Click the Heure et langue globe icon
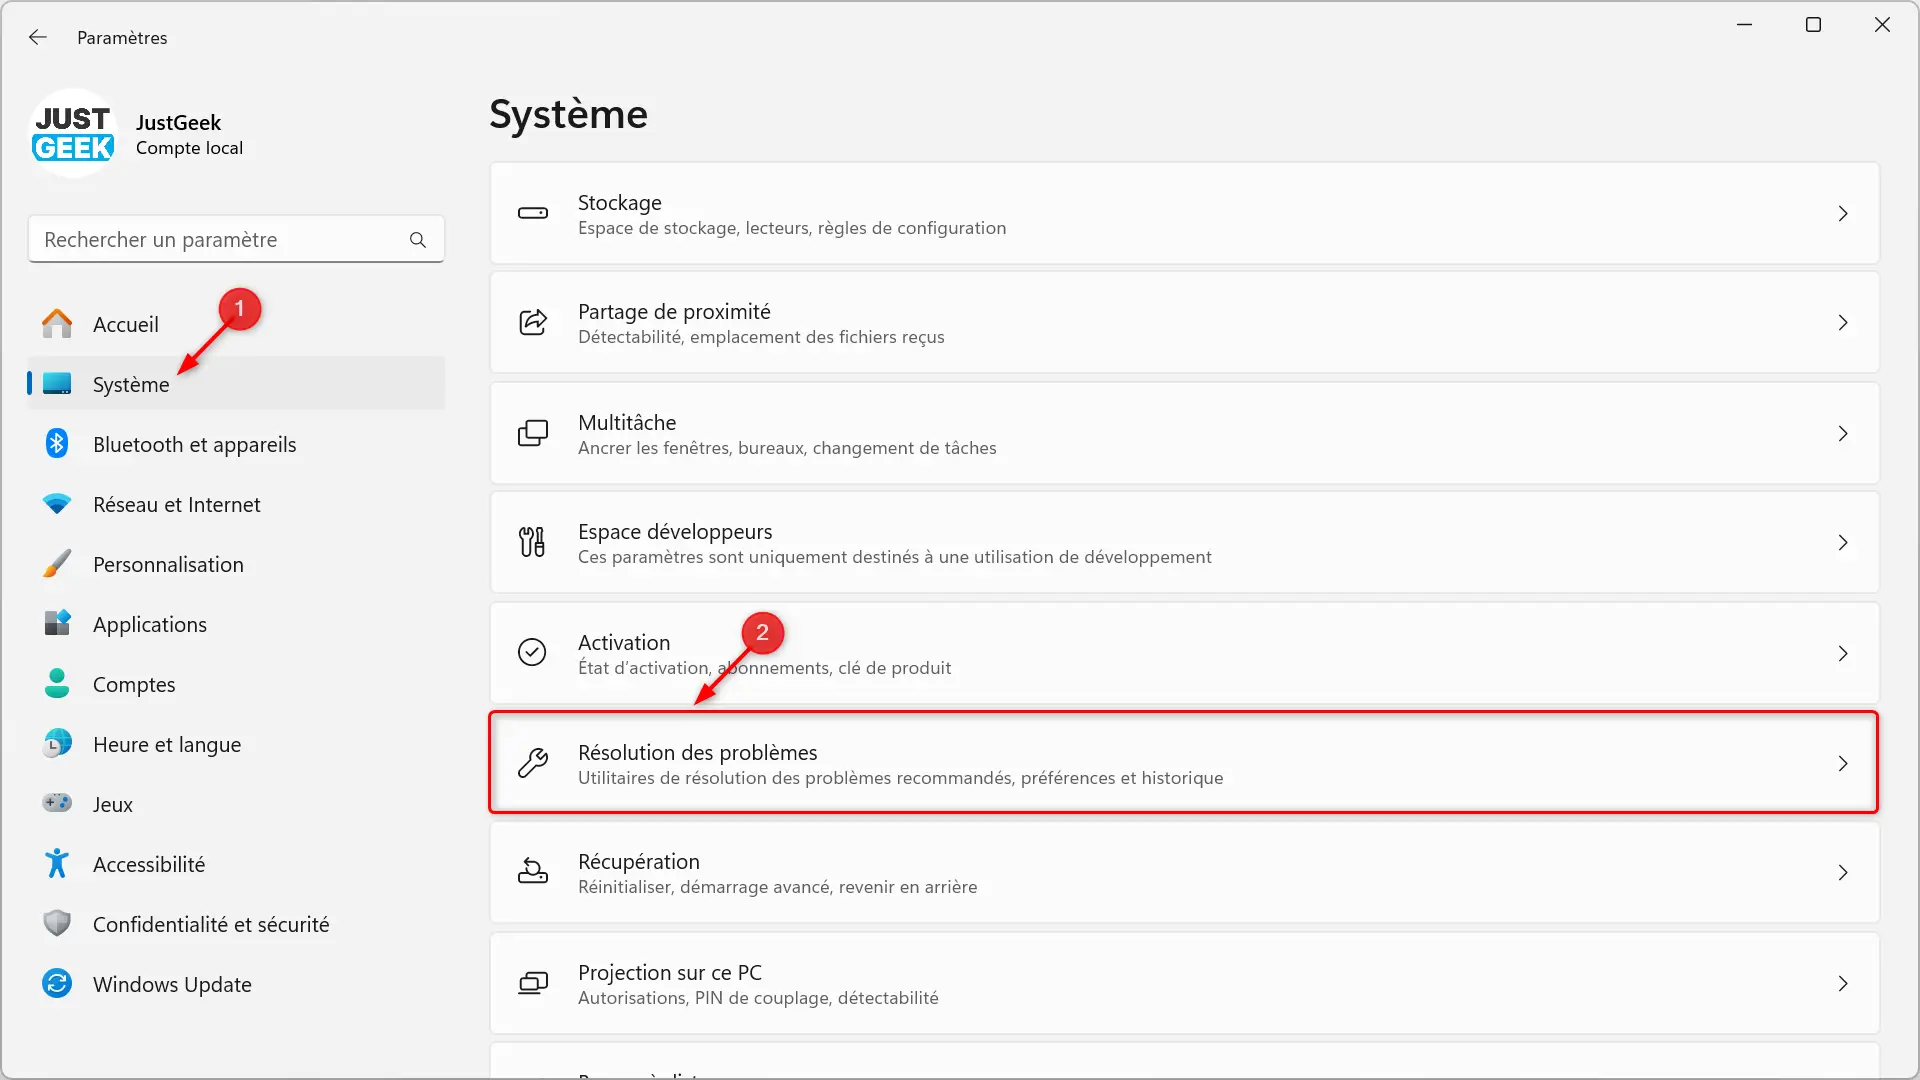The height and width of the screenshot is (1080, 1920). pos(57,744)
